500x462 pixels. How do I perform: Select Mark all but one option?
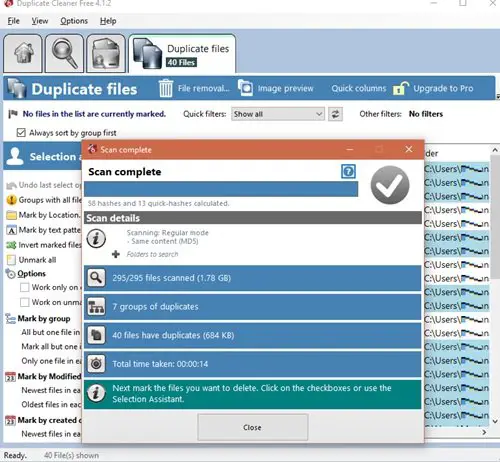point(51,347)
